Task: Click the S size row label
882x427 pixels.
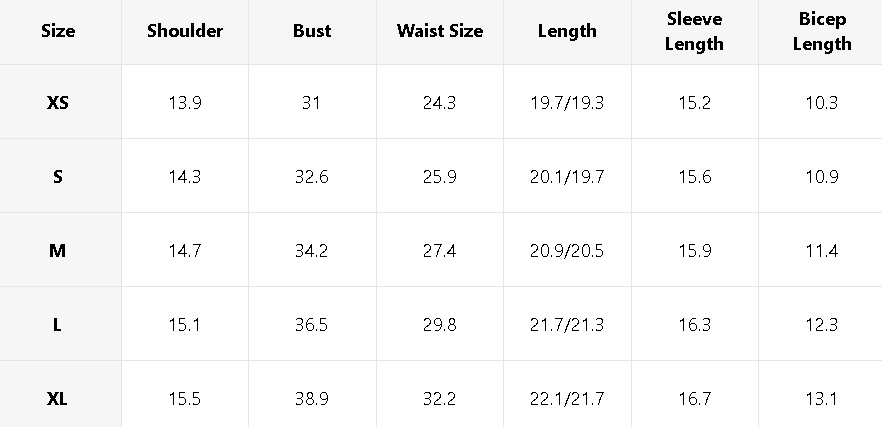Action: click(58, 177)
